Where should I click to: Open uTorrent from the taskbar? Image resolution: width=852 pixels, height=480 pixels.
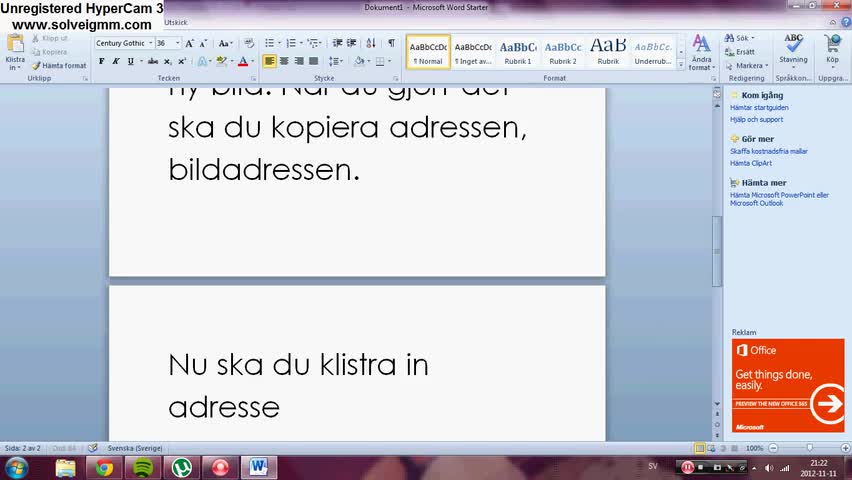pyautogui.click(x=181, y=467)
